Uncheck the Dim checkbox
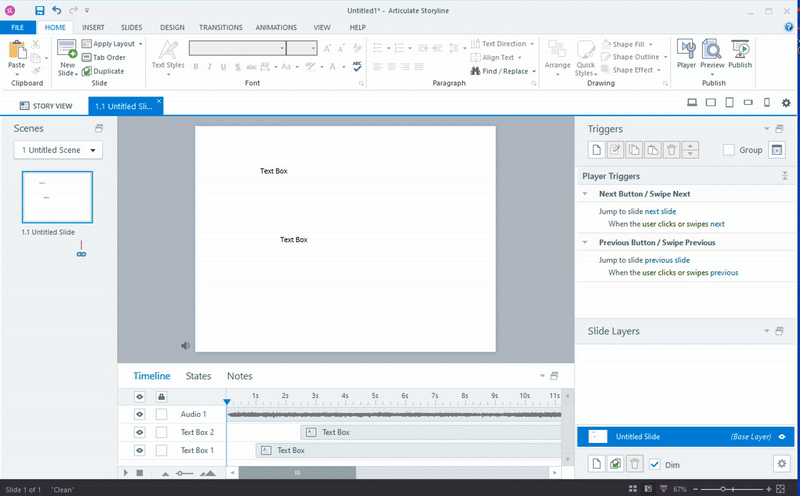Image resolution: width=800 pixels, height=496 pixels. (655, 464)
